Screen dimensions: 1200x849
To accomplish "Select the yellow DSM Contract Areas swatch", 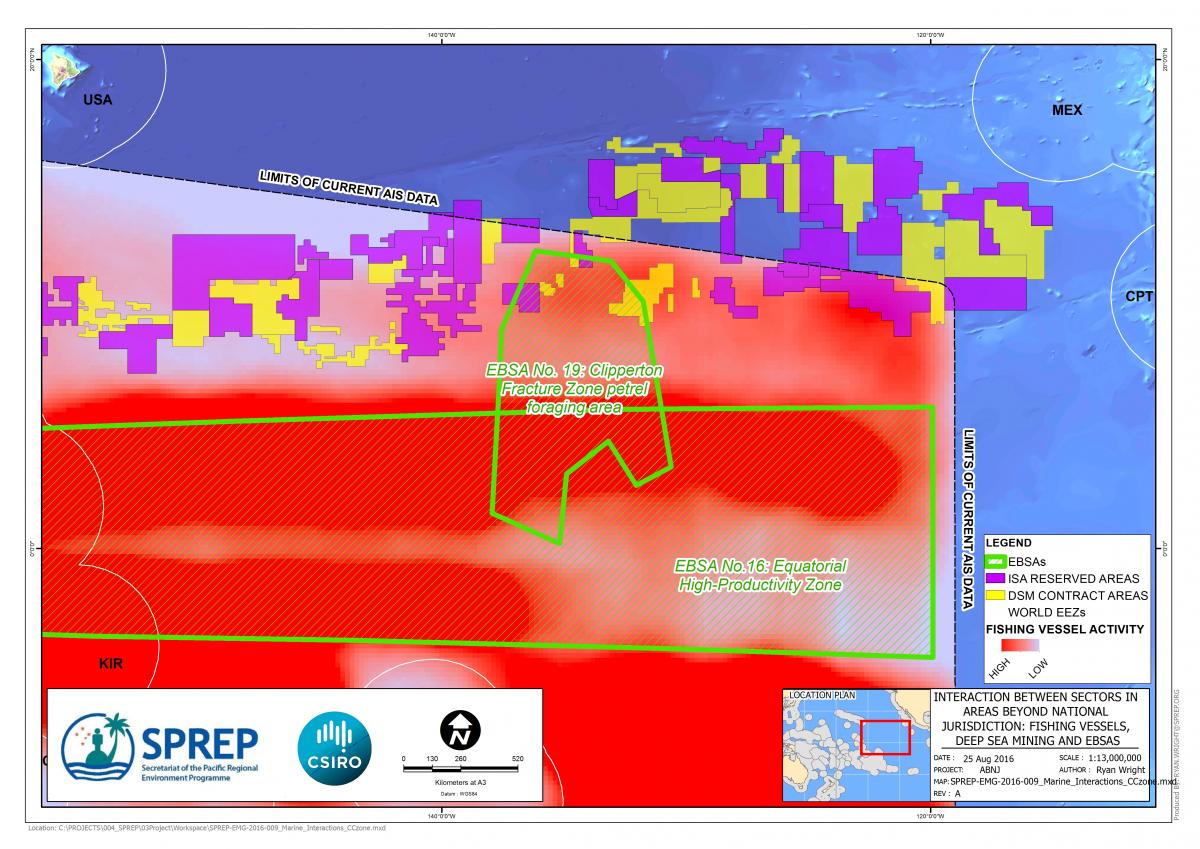I will (995, 595).
